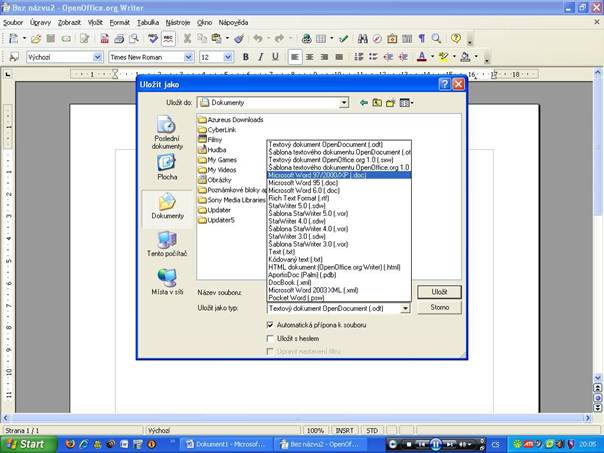
Task: Go back with the green arrow in dialog
Action: [x=363, y=103]
